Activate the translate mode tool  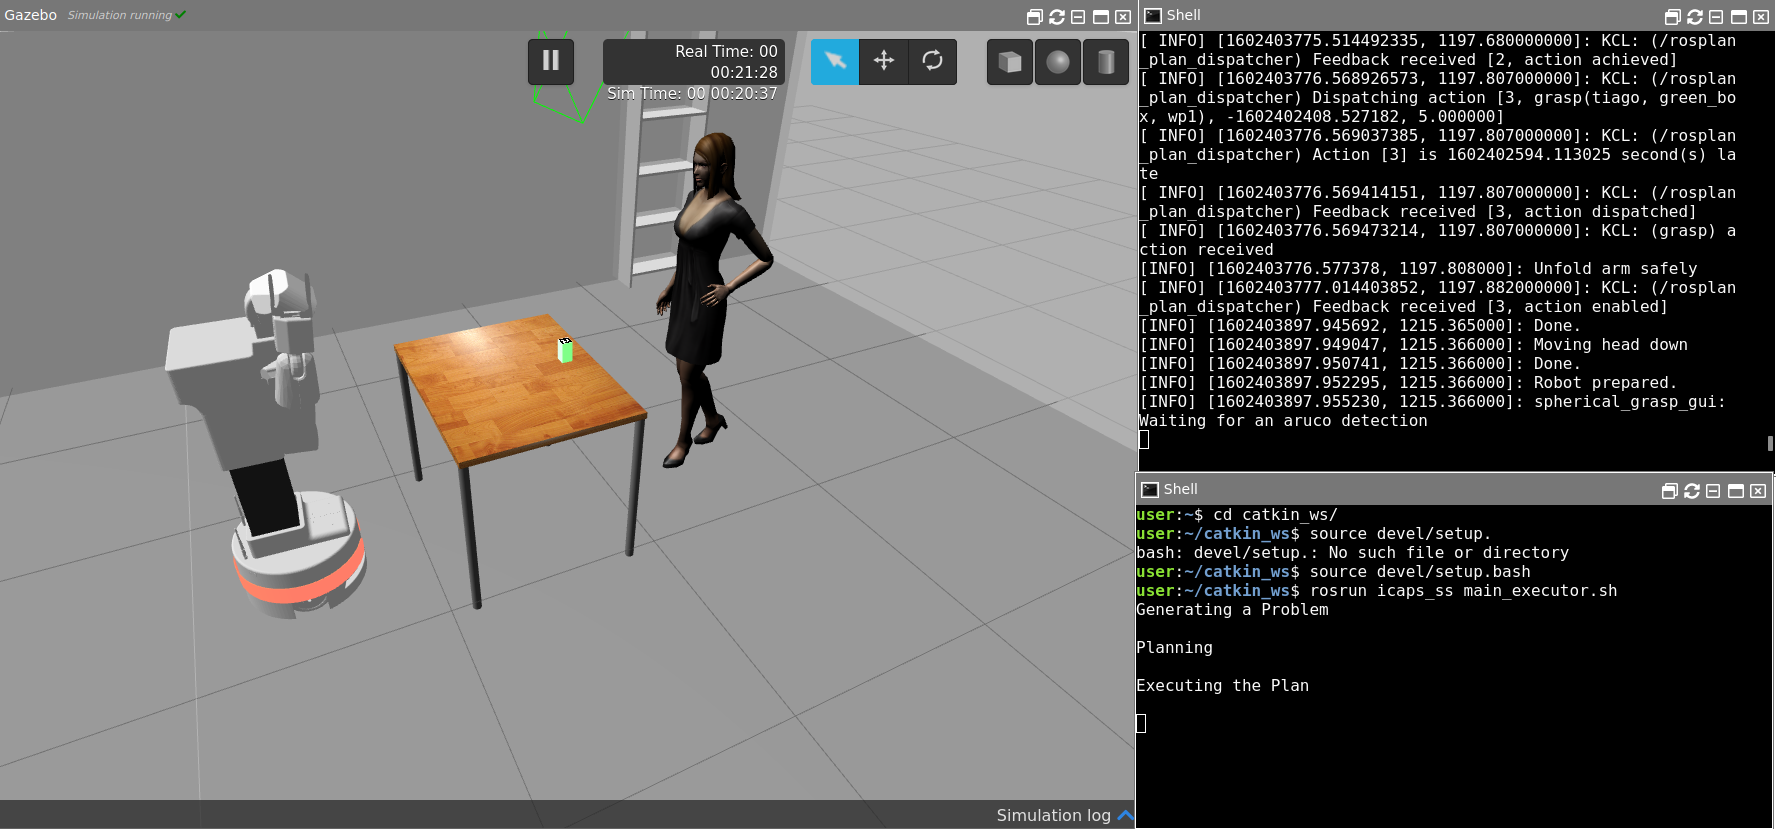(x=884, y=61)
